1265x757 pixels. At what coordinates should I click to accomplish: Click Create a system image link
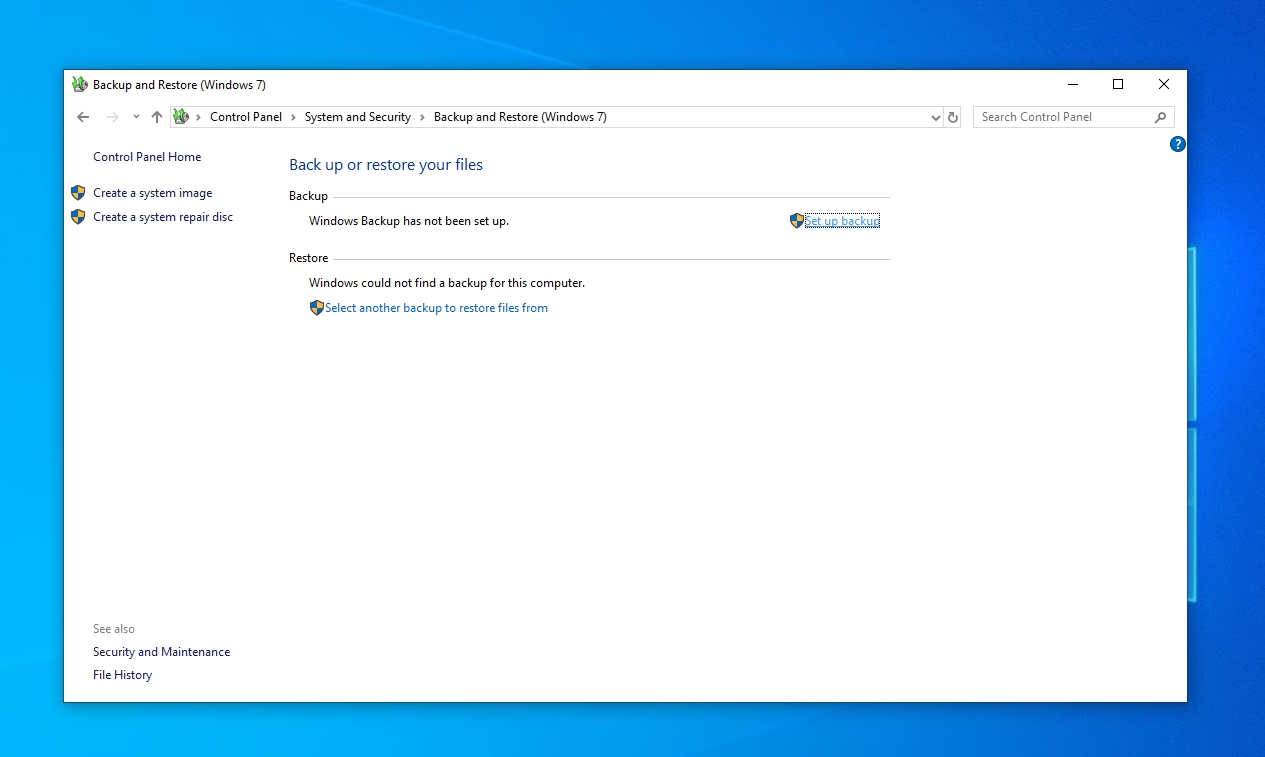152,193
